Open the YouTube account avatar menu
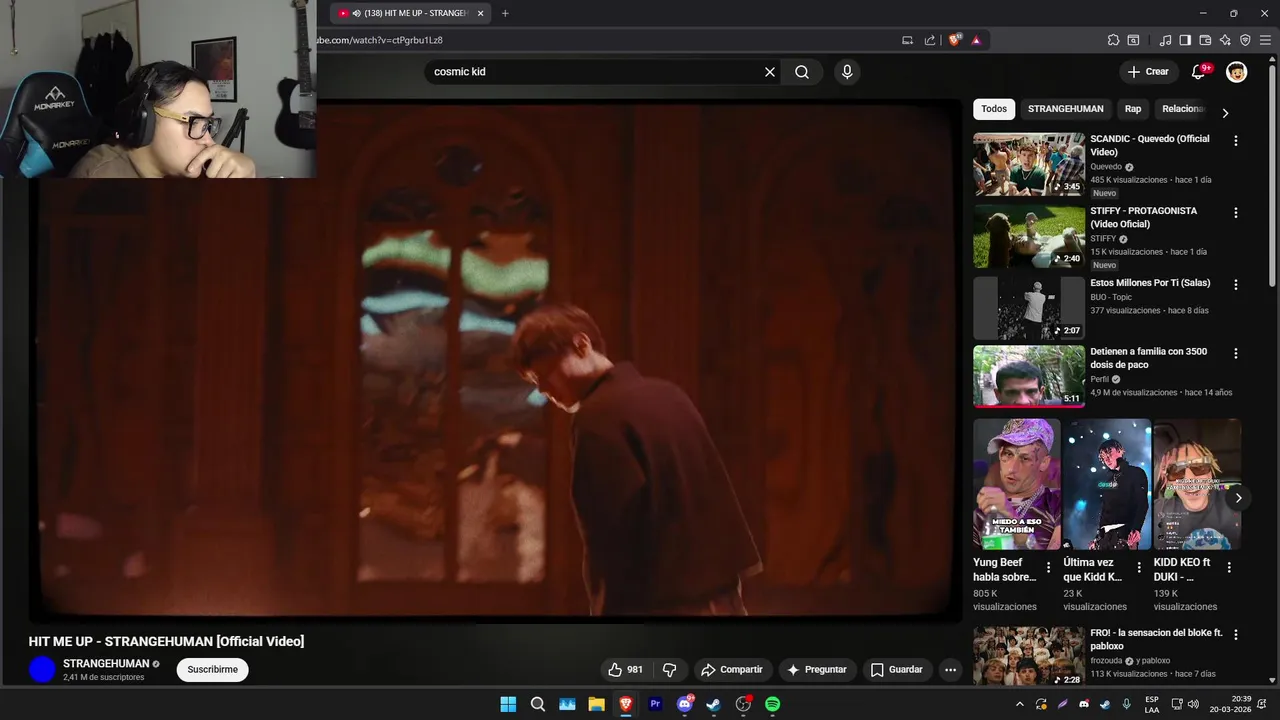Viewport: 1280px width, 720px height. [x=1237, y=72]
